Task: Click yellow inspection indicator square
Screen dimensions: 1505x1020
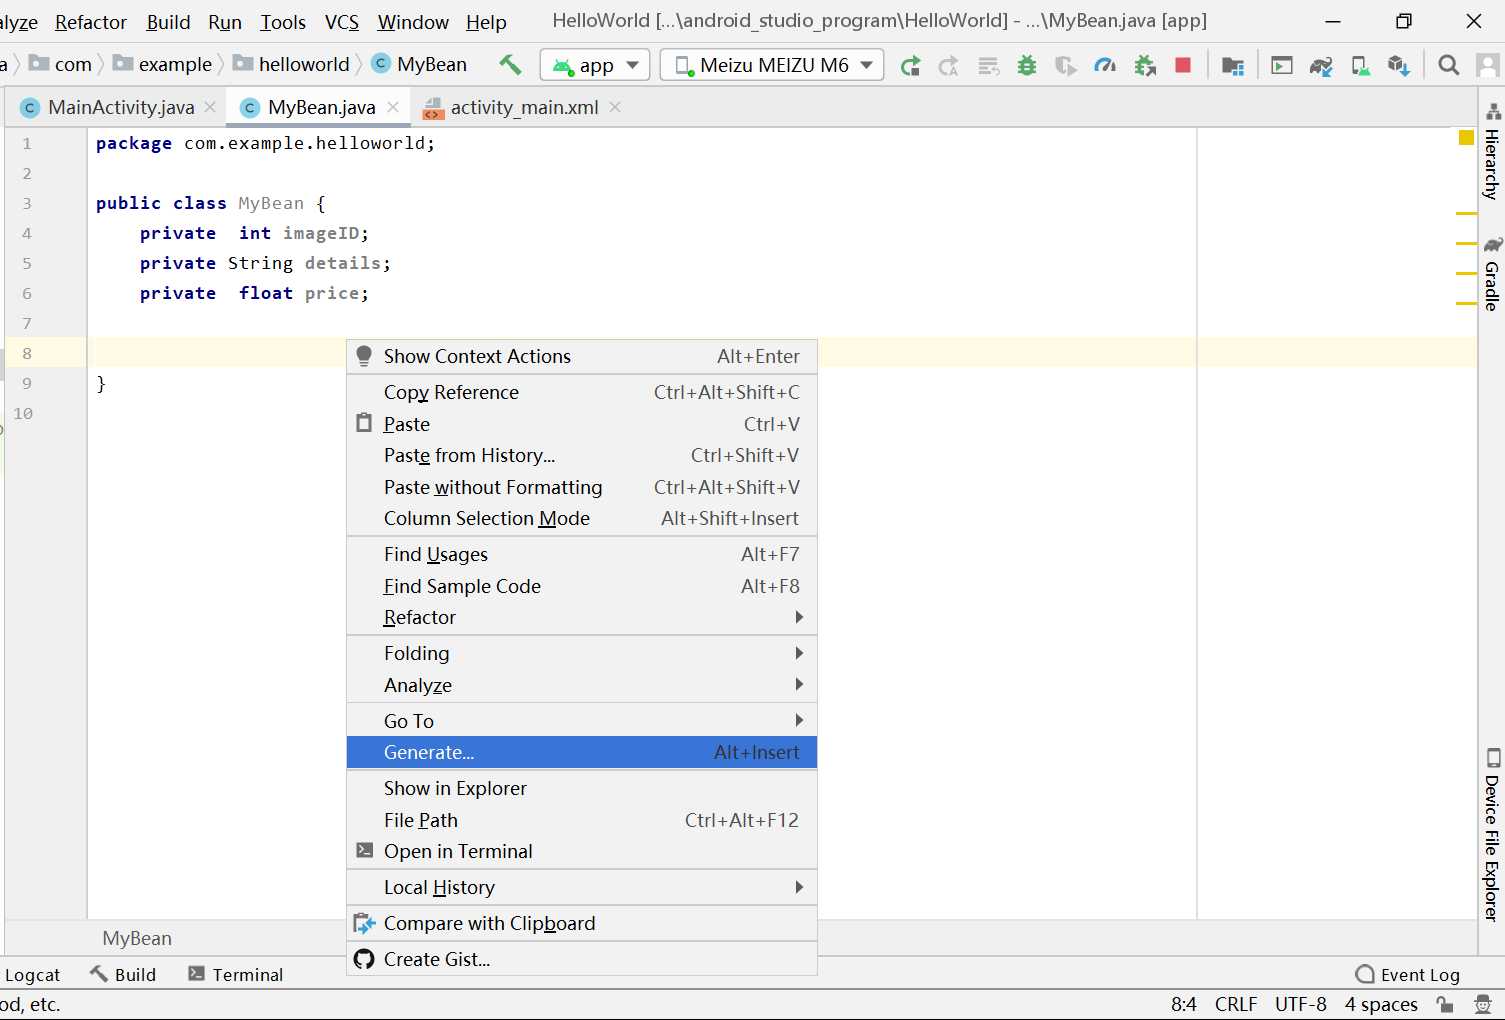Action: click(x=1466, y=138)
